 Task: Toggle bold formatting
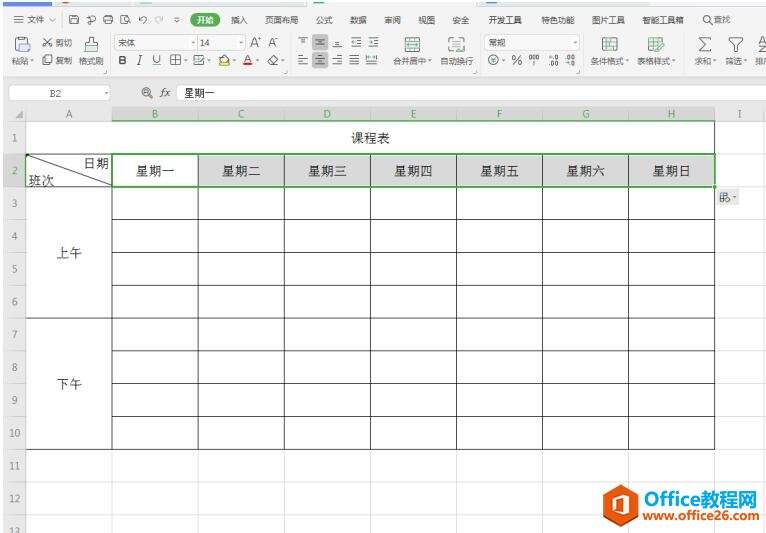pos(123,60)
